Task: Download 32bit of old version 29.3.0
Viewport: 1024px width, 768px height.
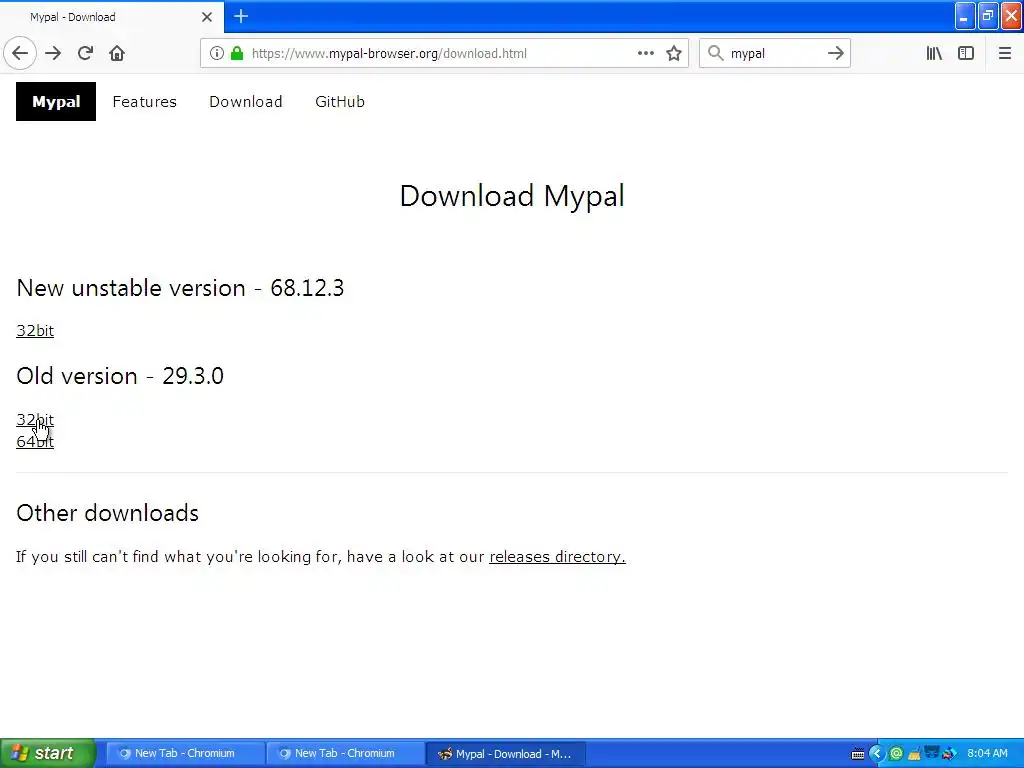Action: tap(35, 419)
